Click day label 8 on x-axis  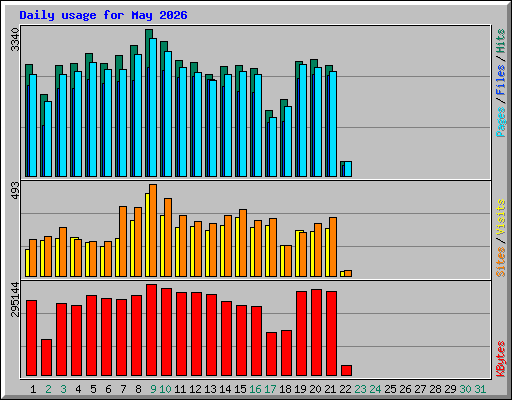tap(138, 389)
